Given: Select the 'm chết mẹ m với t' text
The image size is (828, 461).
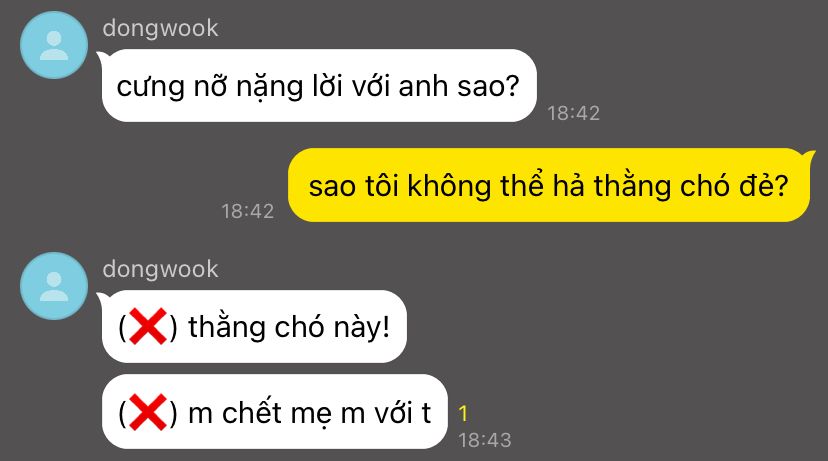Looking at the screenshot, I should click(x=309, y=412).
